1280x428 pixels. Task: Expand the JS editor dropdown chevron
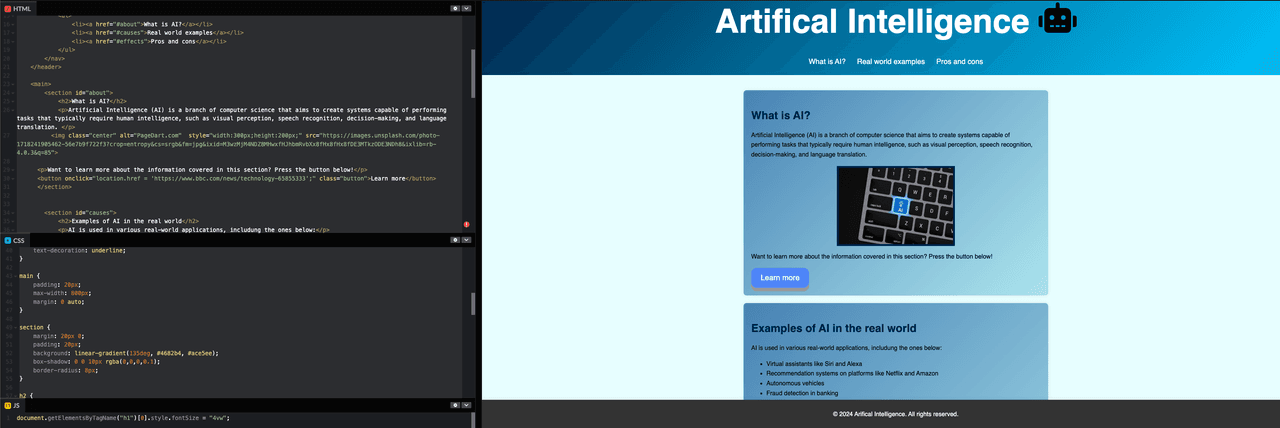point(467,405)
